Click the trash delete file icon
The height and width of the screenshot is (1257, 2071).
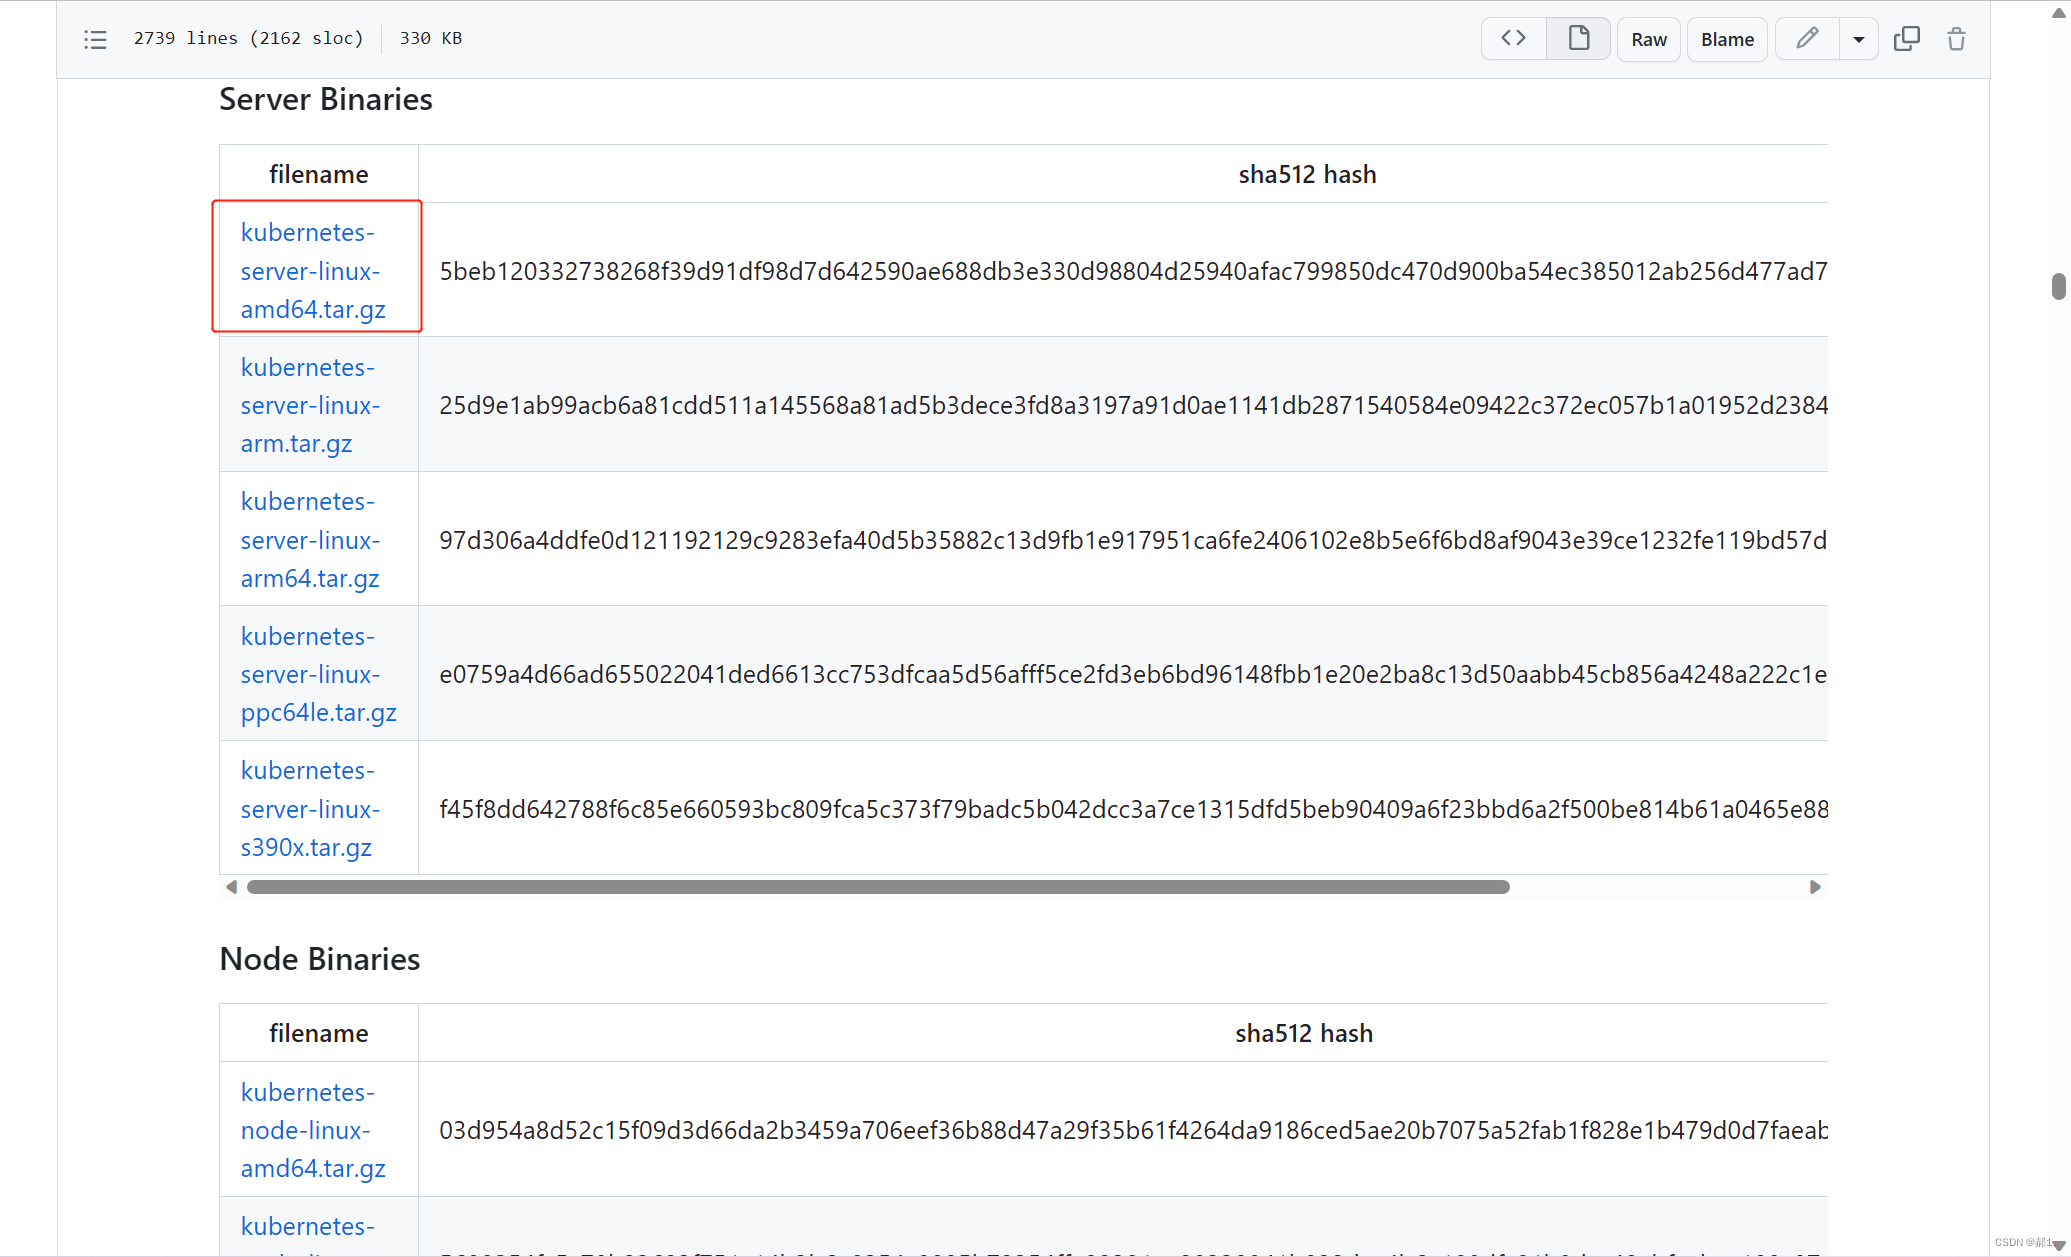(1956, 39)
